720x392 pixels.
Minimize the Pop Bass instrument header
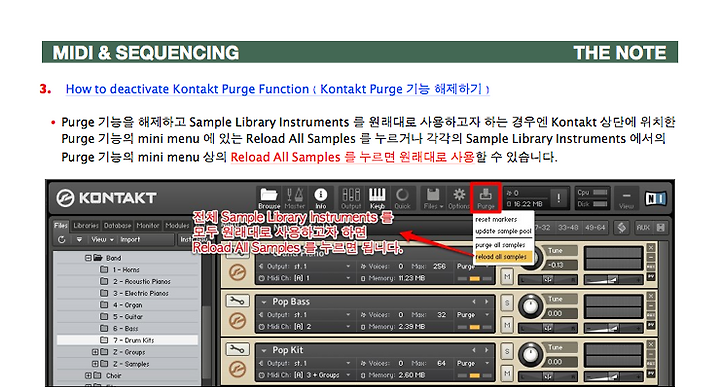651,305
